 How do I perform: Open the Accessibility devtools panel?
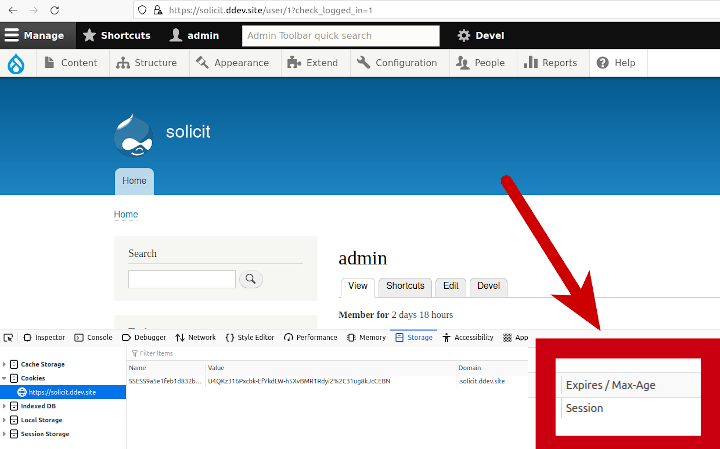tap(467, 337)
